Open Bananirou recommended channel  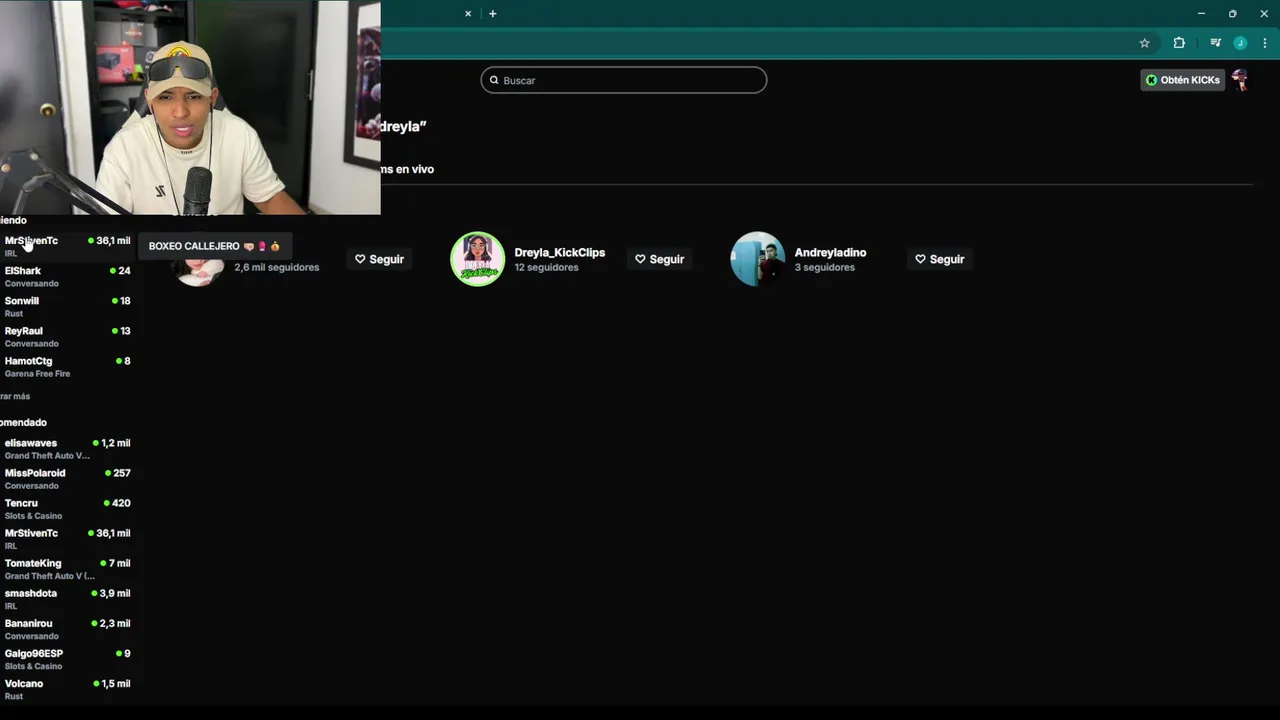pos(67,628)
